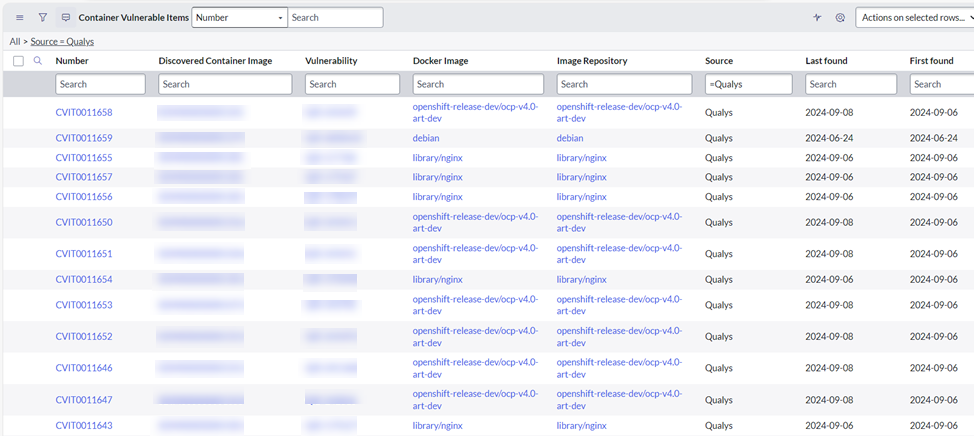This screenshot has height=436, width=974.
Task: Open the personalize list gear icon
Action: pyautogui.click(x=840, y=18)
